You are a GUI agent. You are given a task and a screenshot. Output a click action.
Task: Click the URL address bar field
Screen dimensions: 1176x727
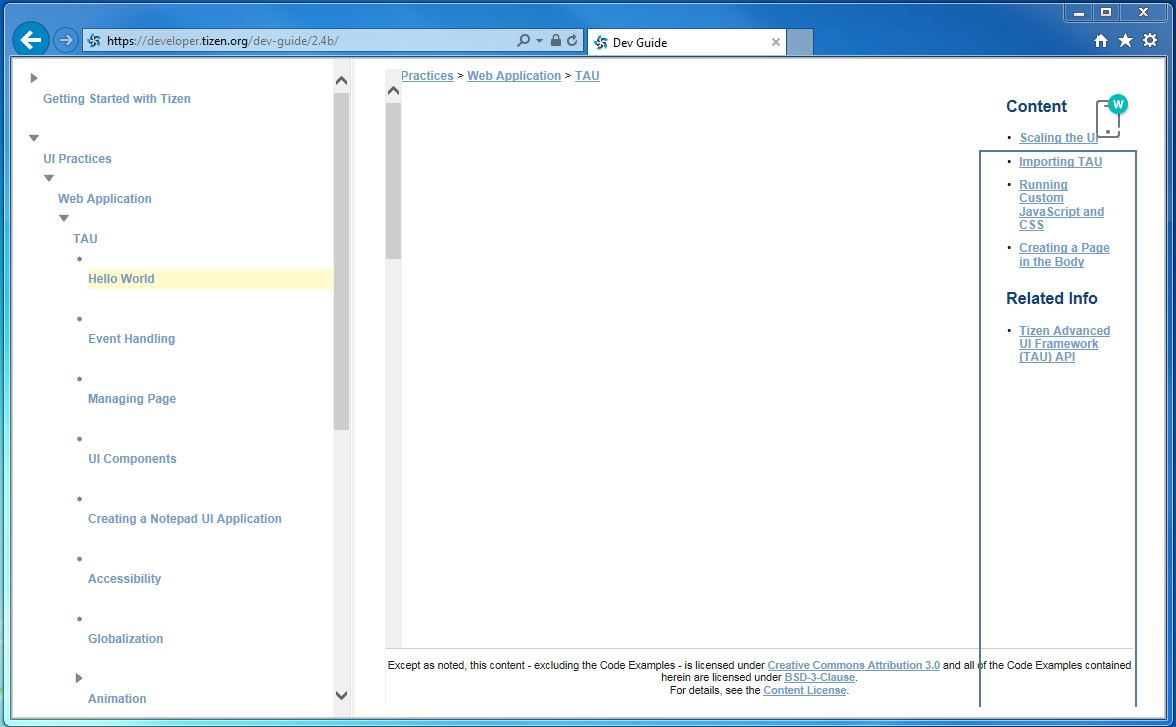pyautogui.click(x=300, y=41)
